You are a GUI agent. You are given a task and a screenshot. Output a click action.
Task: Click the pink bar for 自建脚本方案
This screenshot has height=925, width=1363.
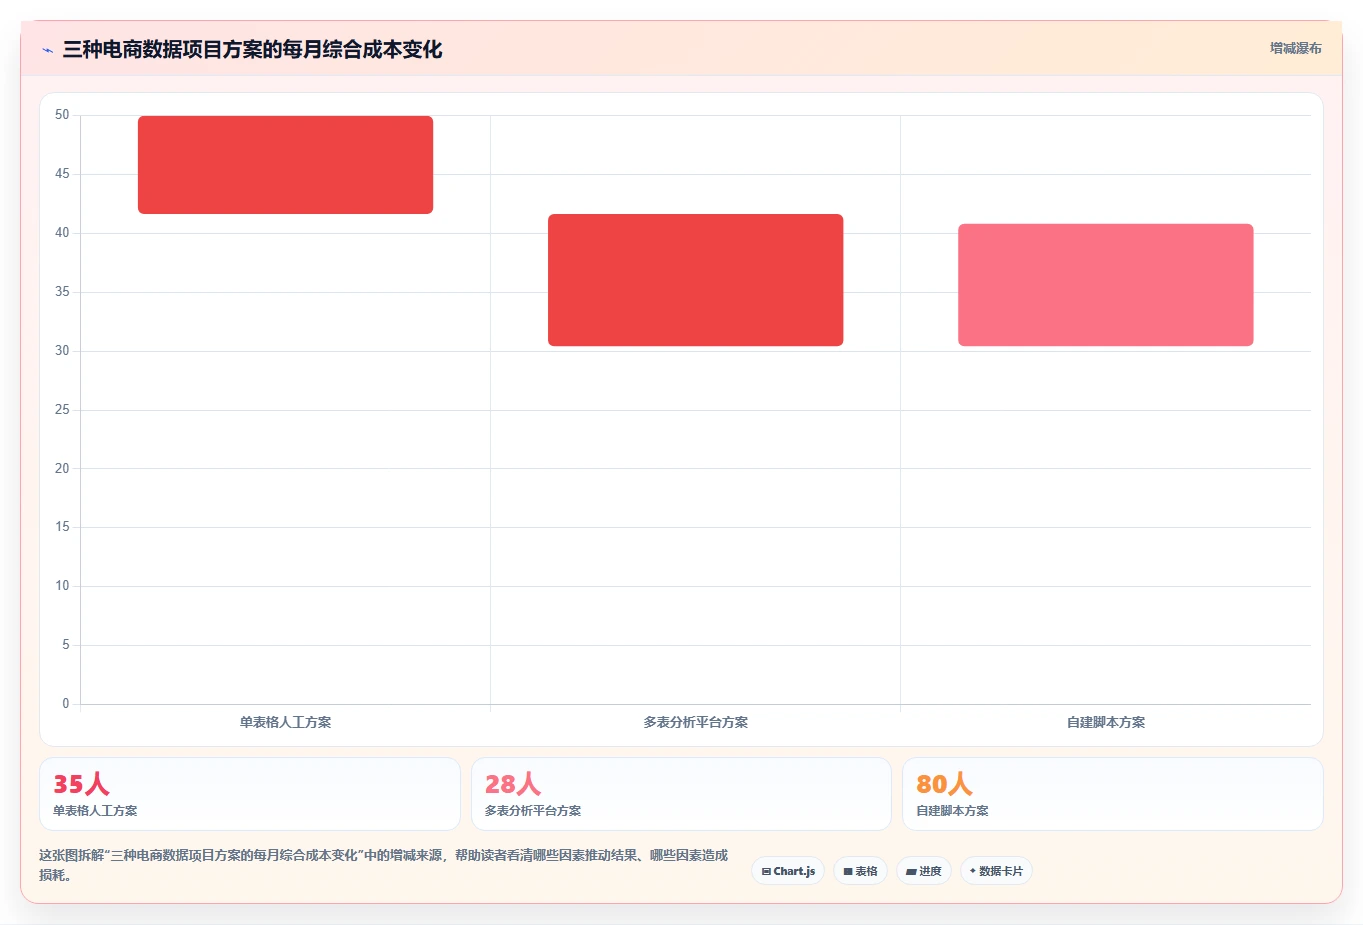click(1105, 285)
